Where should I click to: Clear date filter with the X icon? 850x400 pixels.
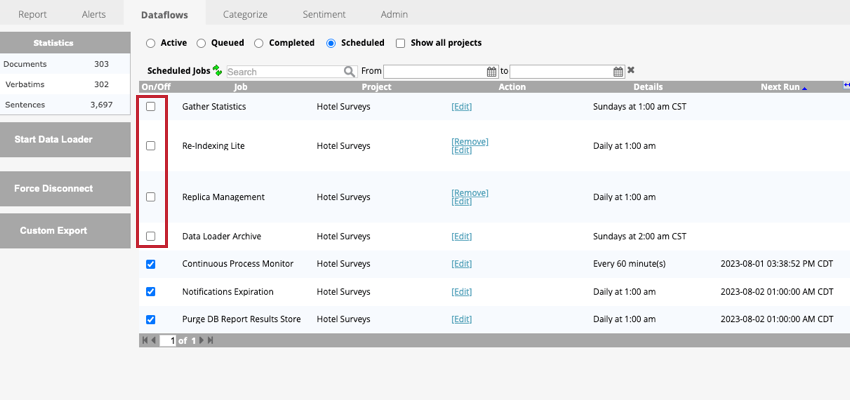pyautogui.click(x=631, y=71)
